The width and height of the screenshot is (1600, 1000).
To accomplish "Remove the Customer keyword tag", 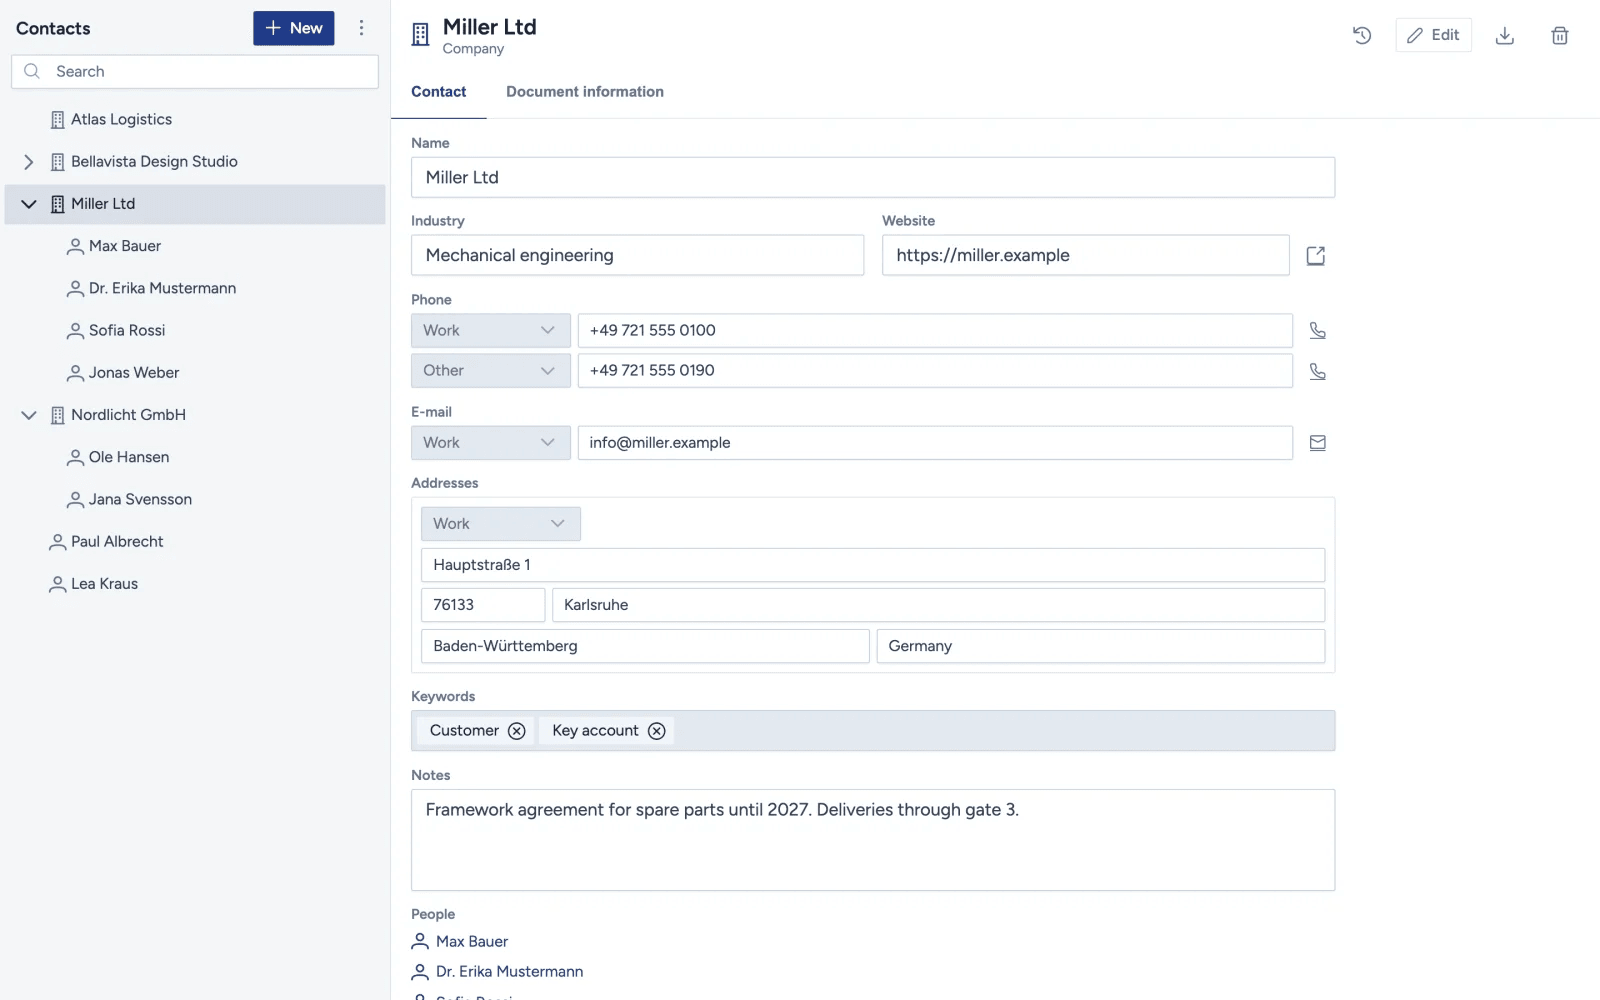I will [x=516, y=731].
